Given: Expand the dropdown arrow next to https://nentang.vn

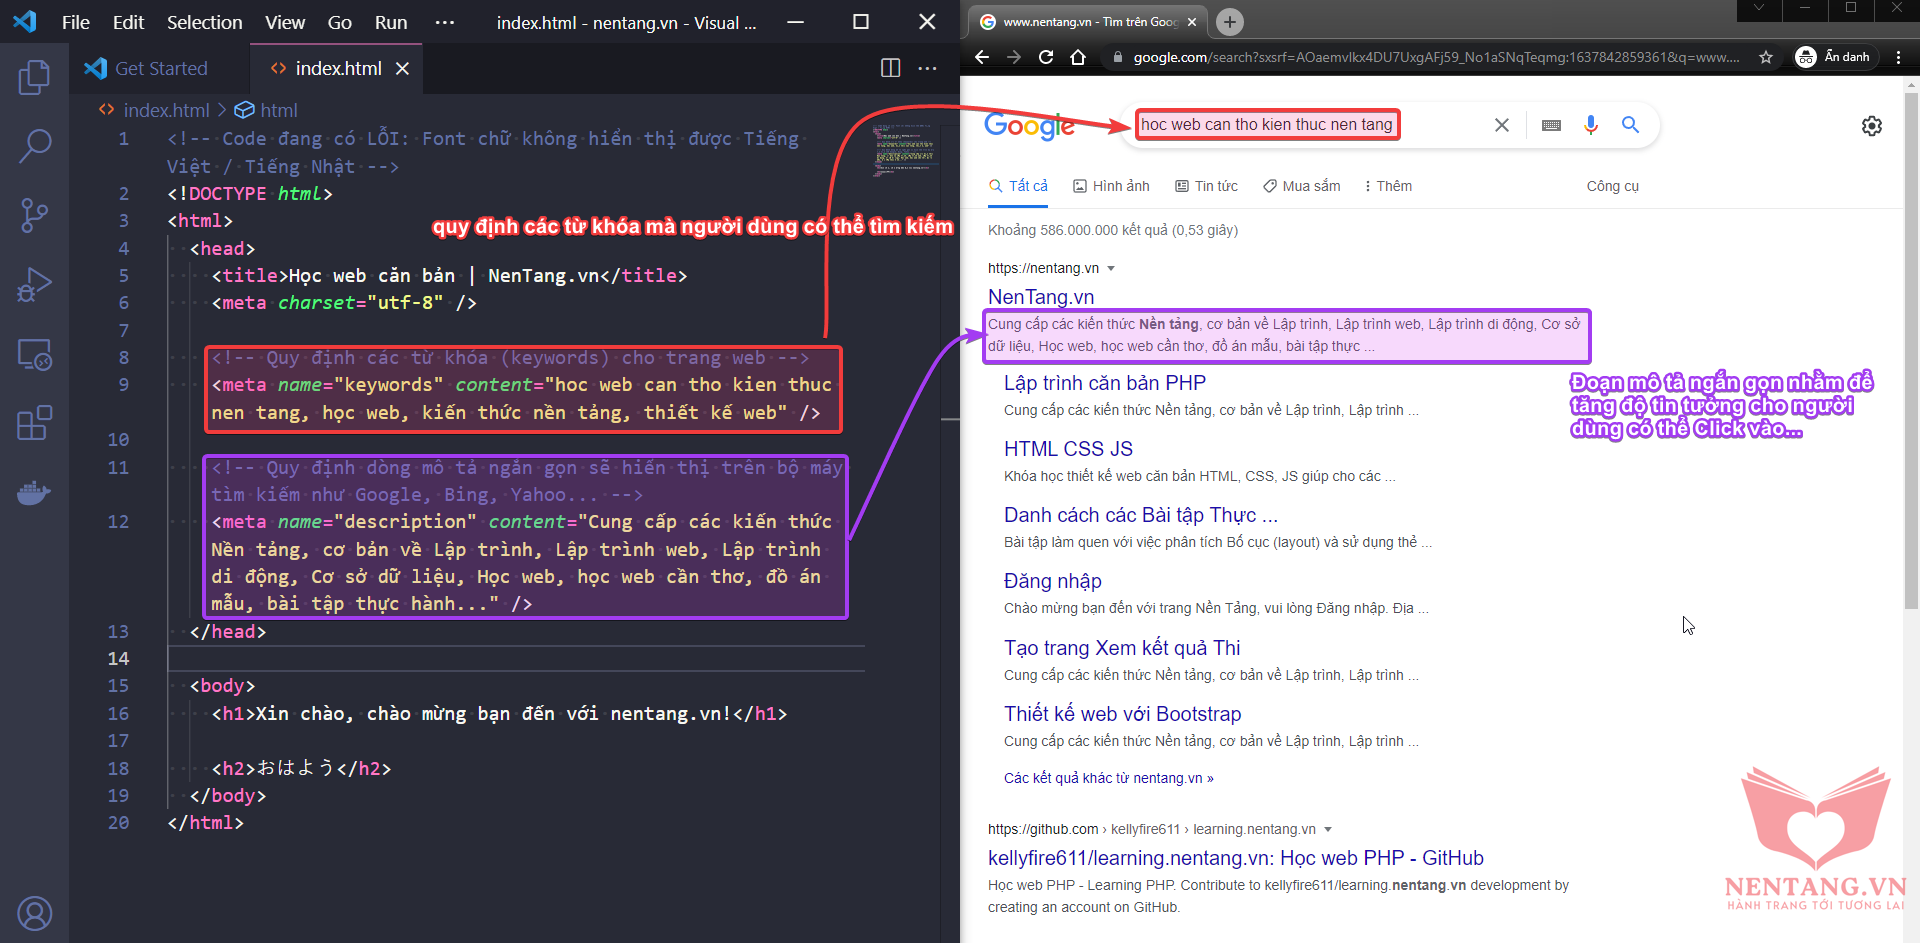Looking at the screenshot, I should click(1111, 268).
